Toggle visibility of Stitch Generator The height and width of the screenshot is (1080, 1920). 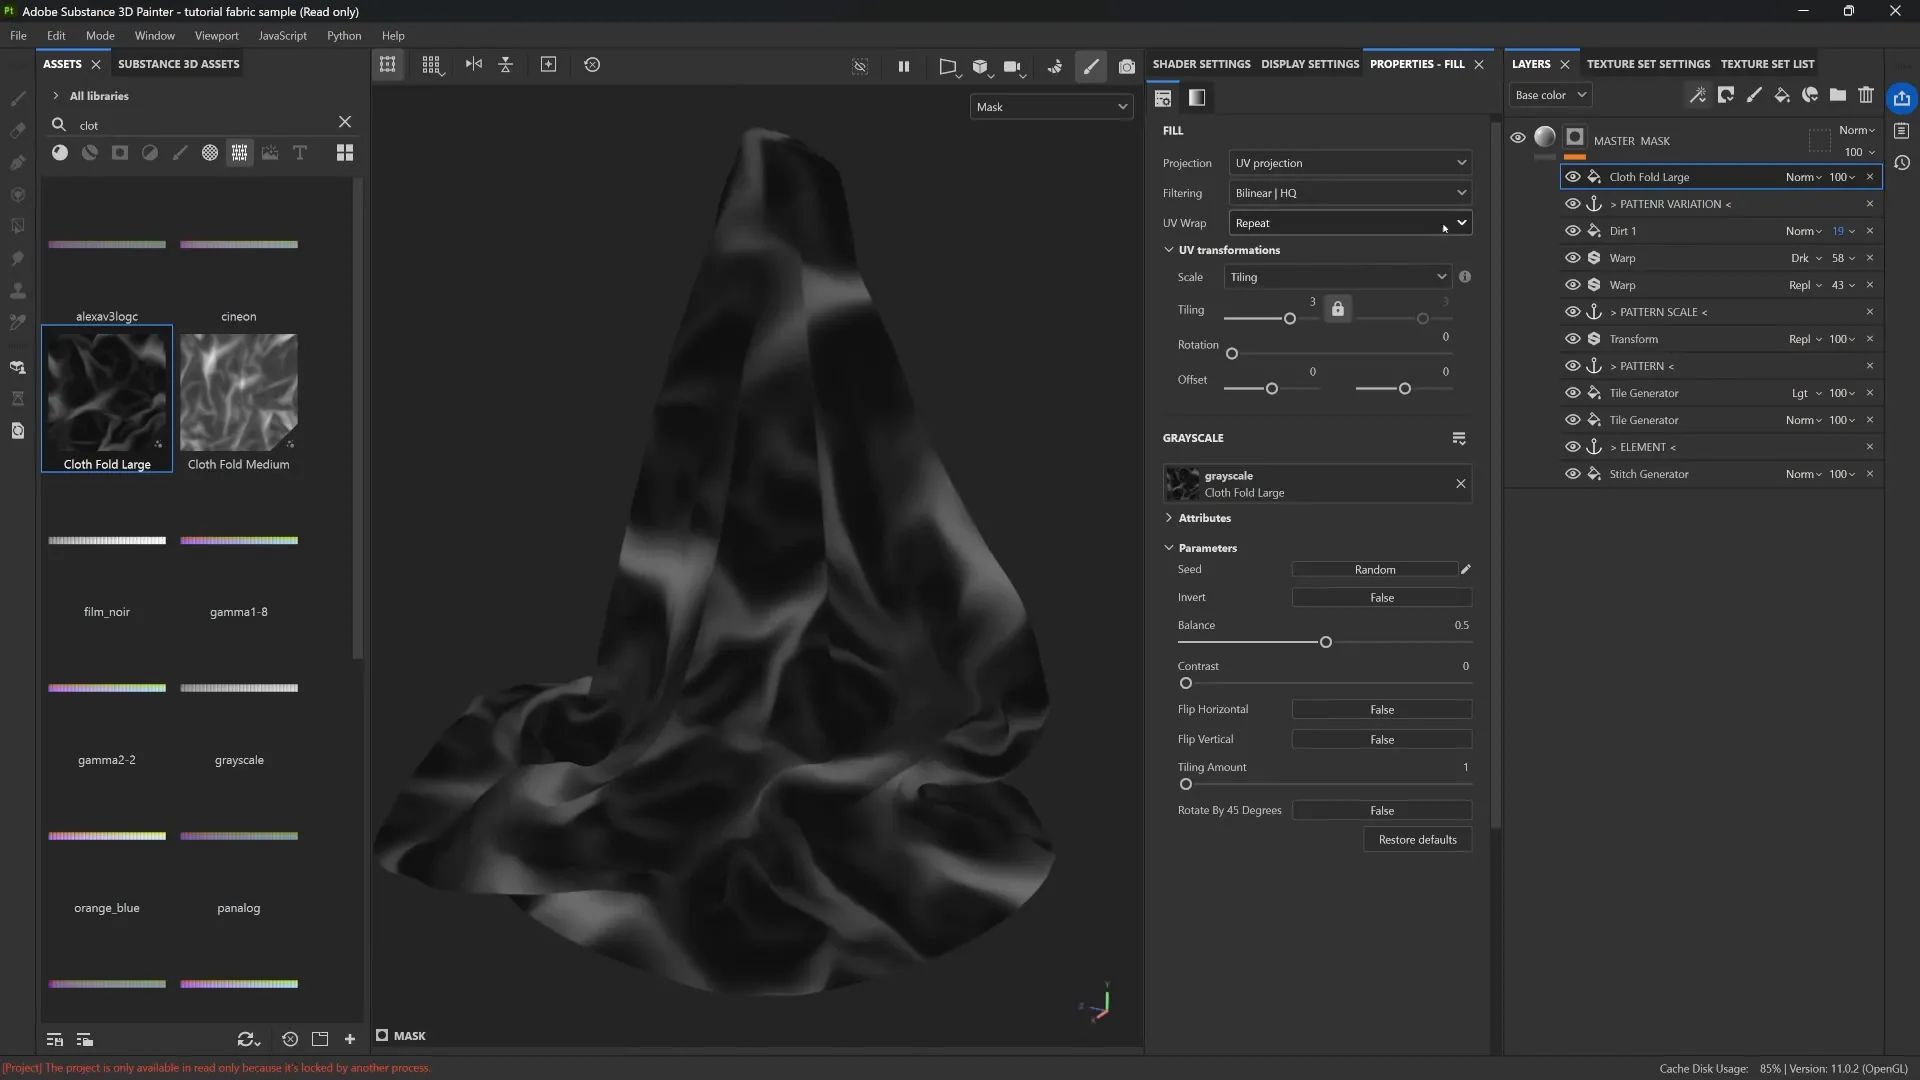[1572, 474]
